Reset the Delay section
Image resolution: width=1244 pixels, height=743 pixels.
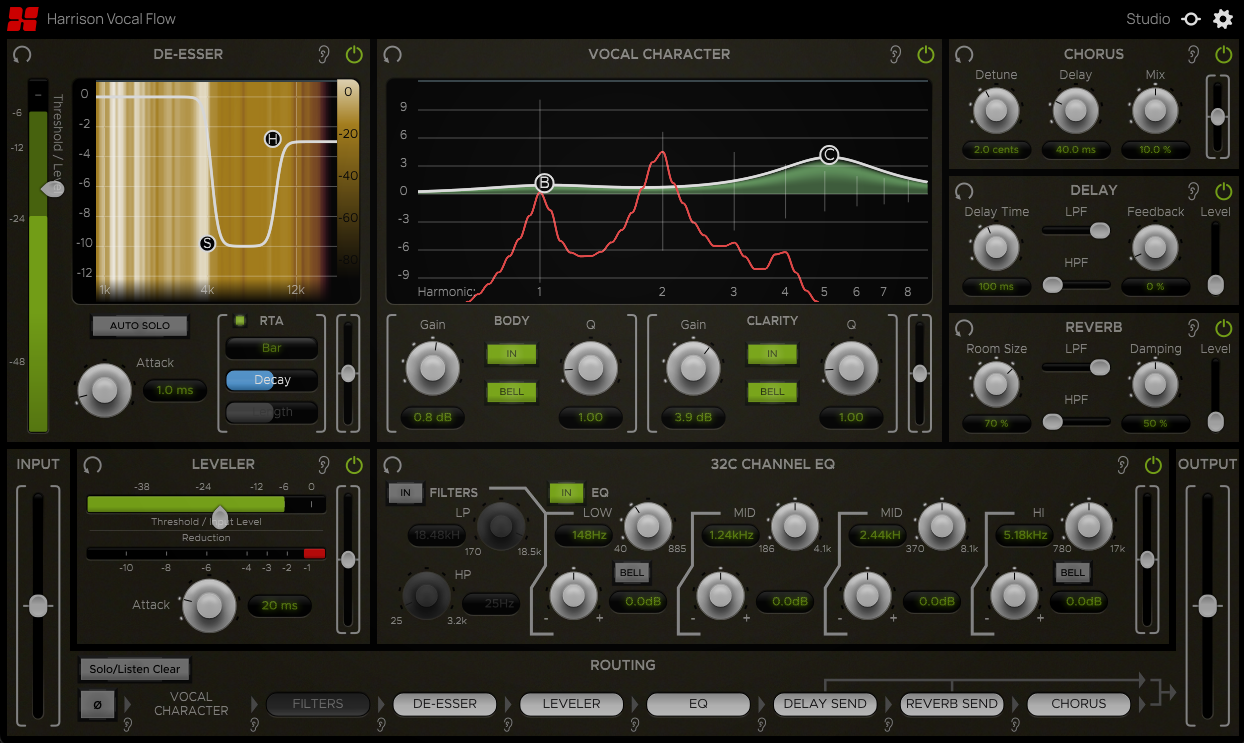[x=964, y=191]
